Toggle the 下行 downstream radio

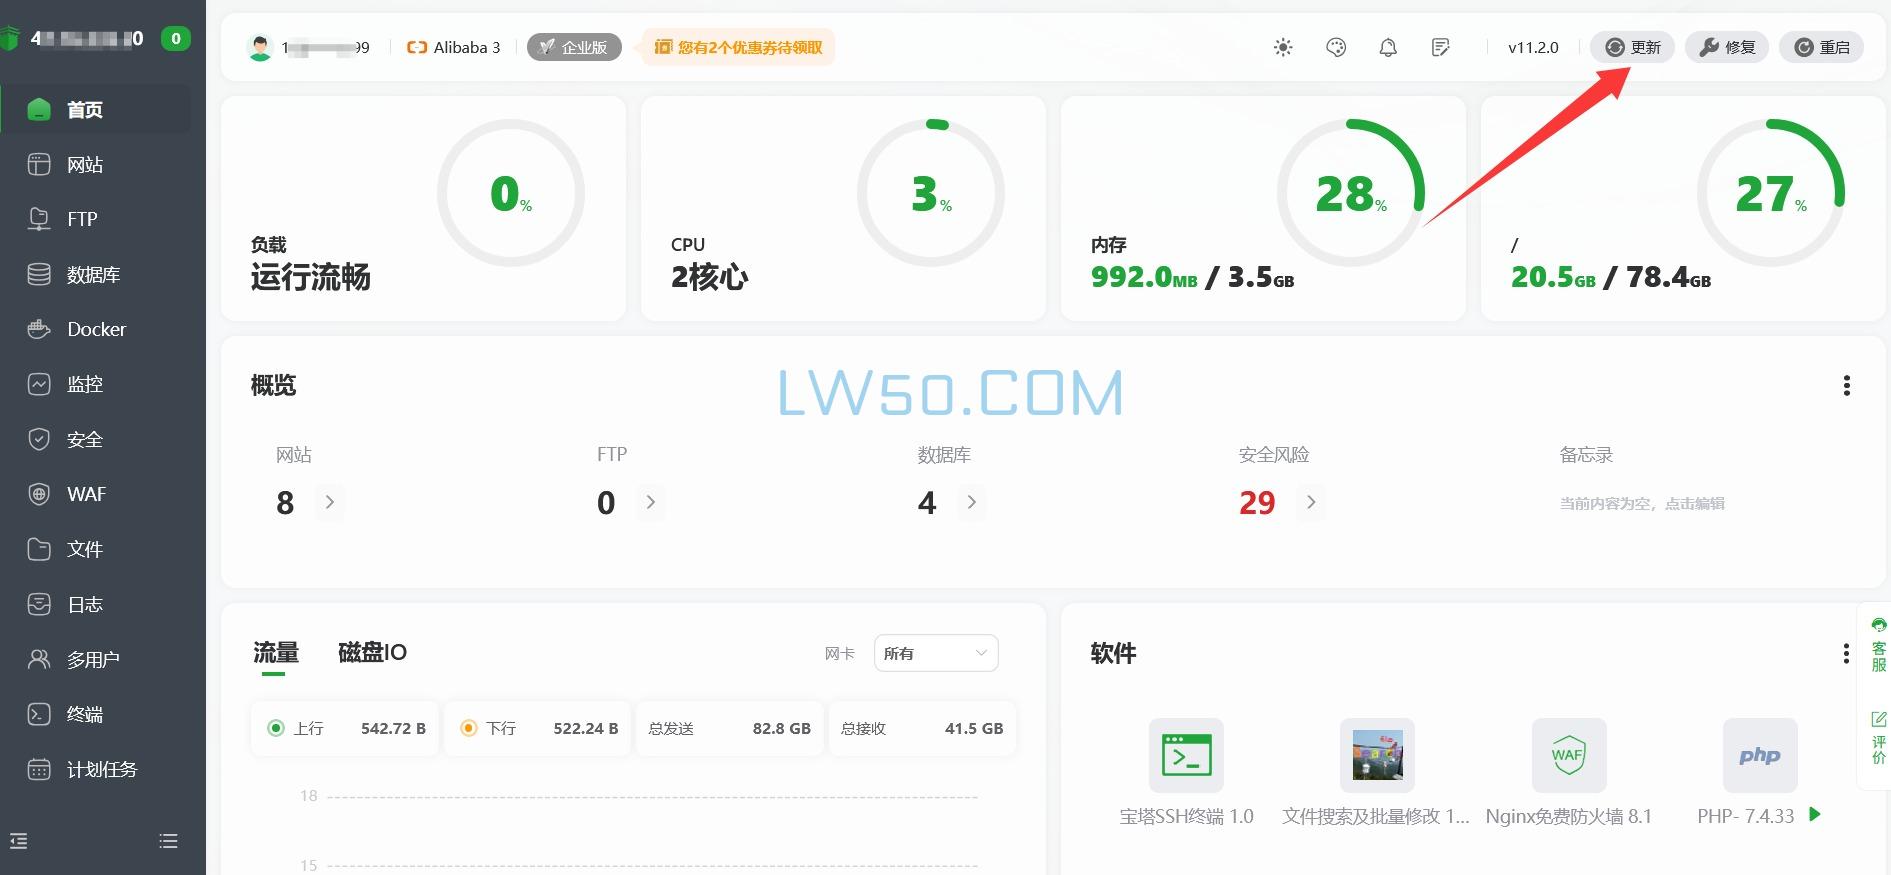(x=469, y=728)
